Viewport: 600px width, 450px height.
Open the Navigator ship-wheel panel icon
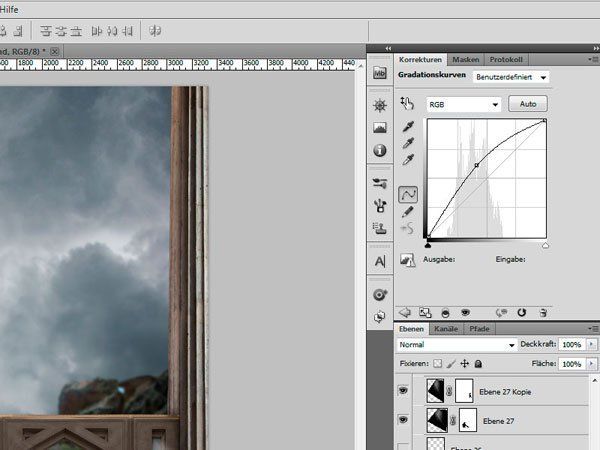click(380, 105)
